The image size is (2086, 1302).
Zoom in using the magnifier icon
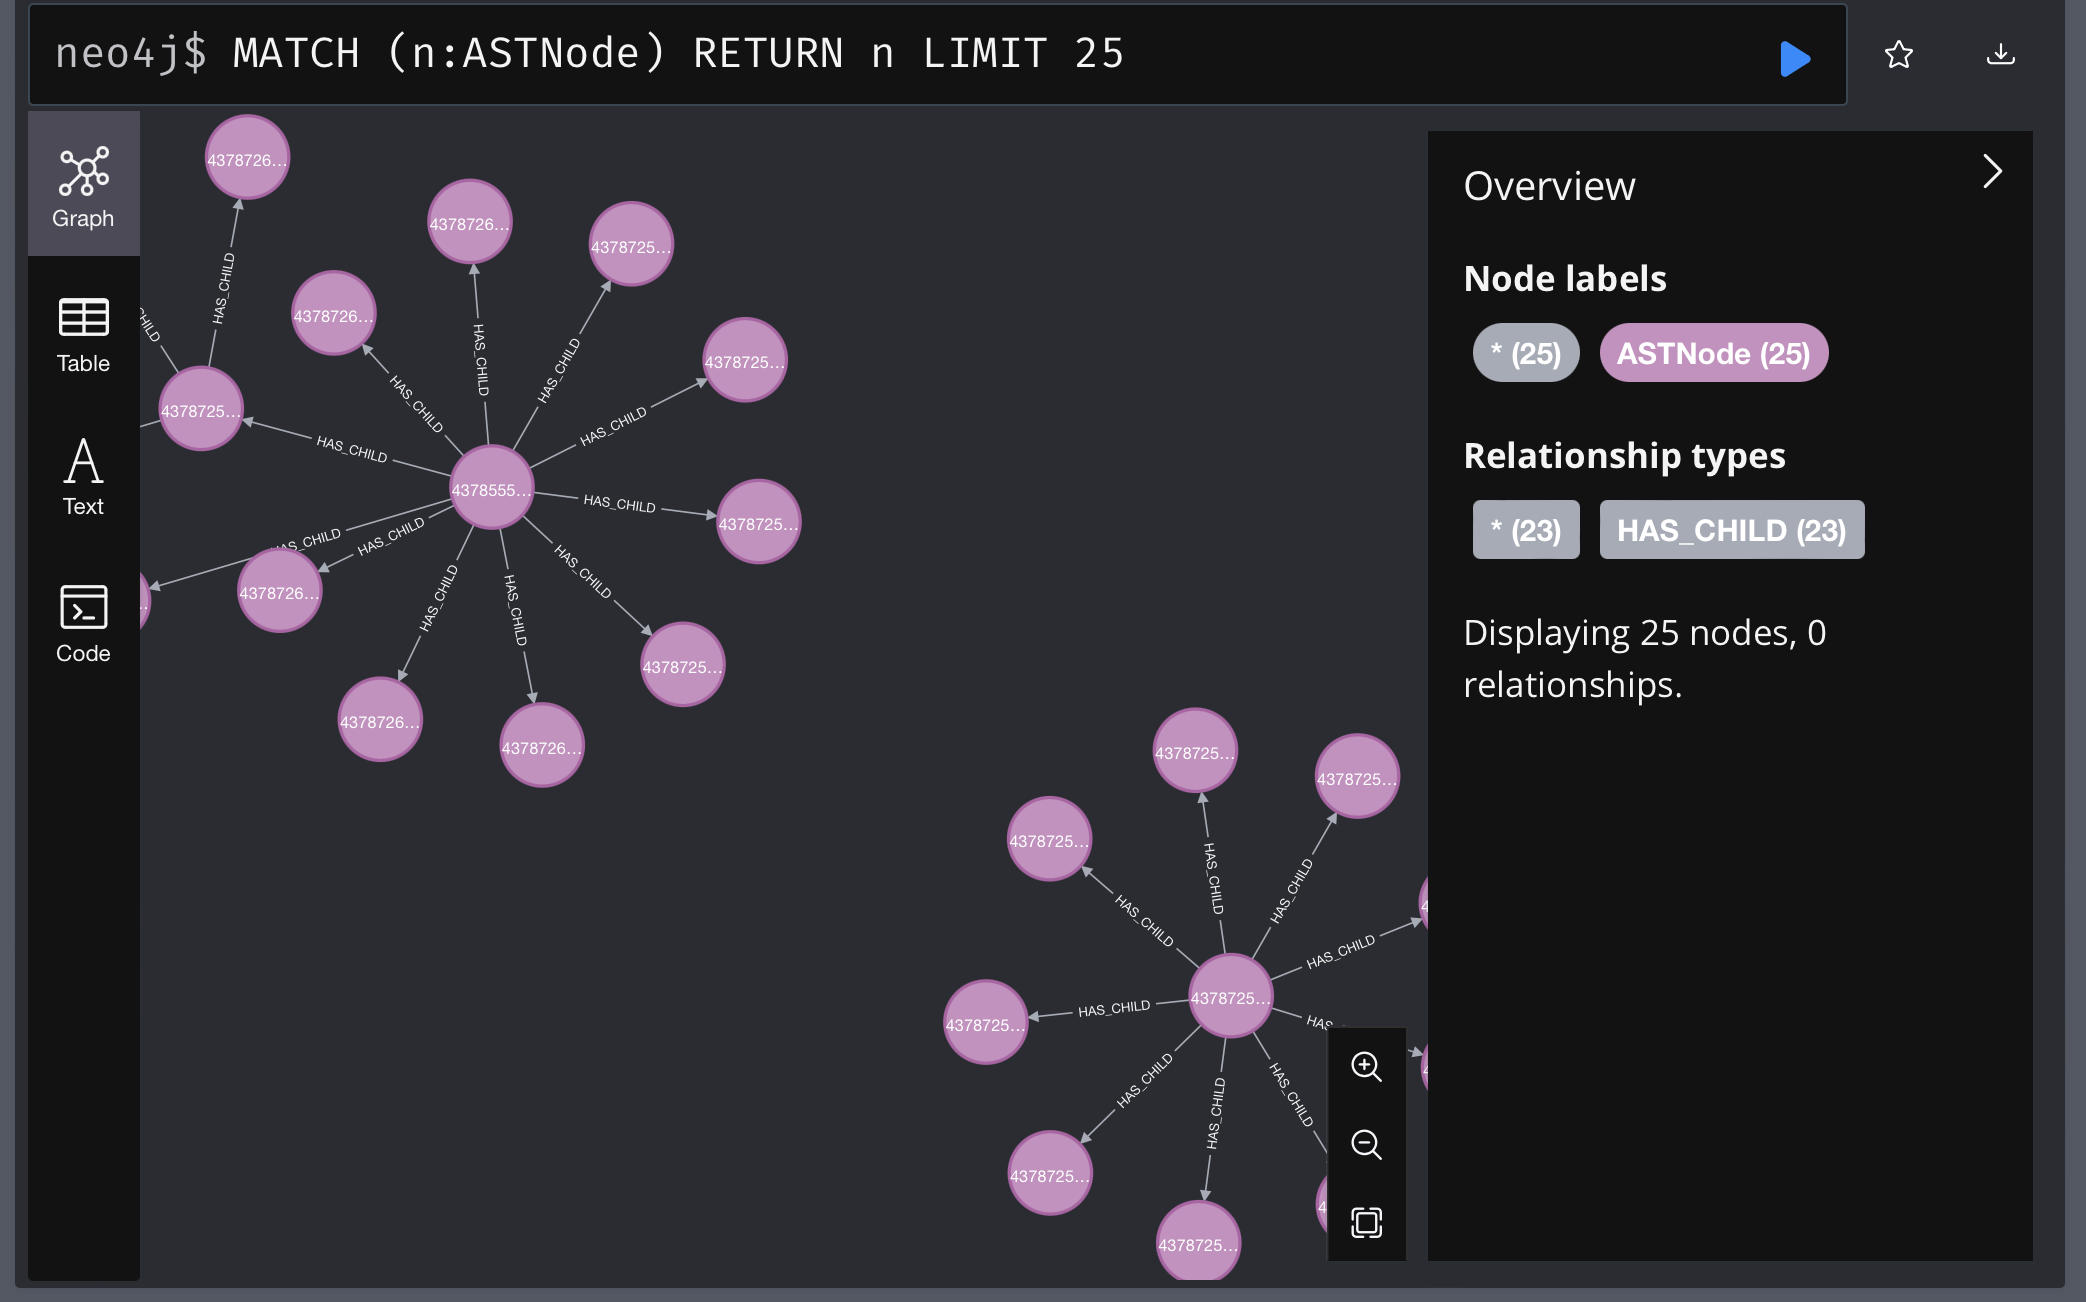coord(1363,1066)
